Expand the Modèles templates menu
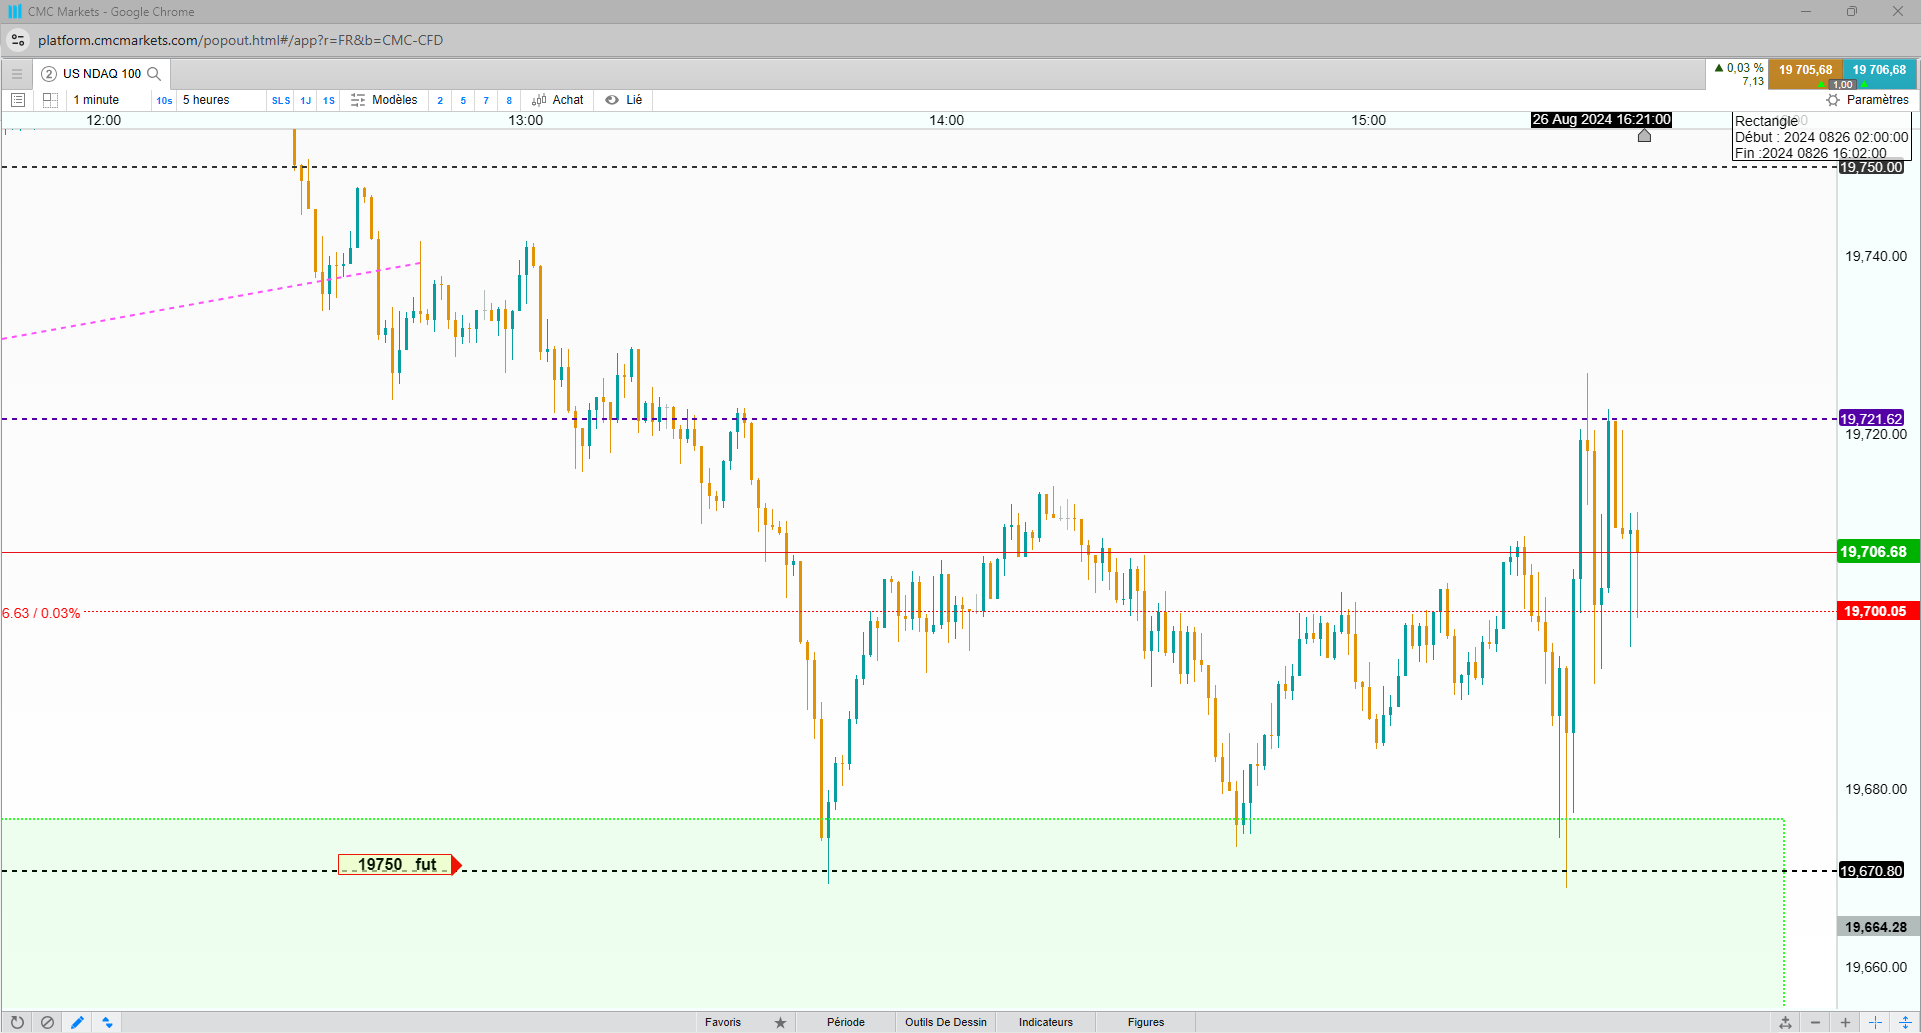This screenshot has width=1921, height=1033. pos(384,100)
